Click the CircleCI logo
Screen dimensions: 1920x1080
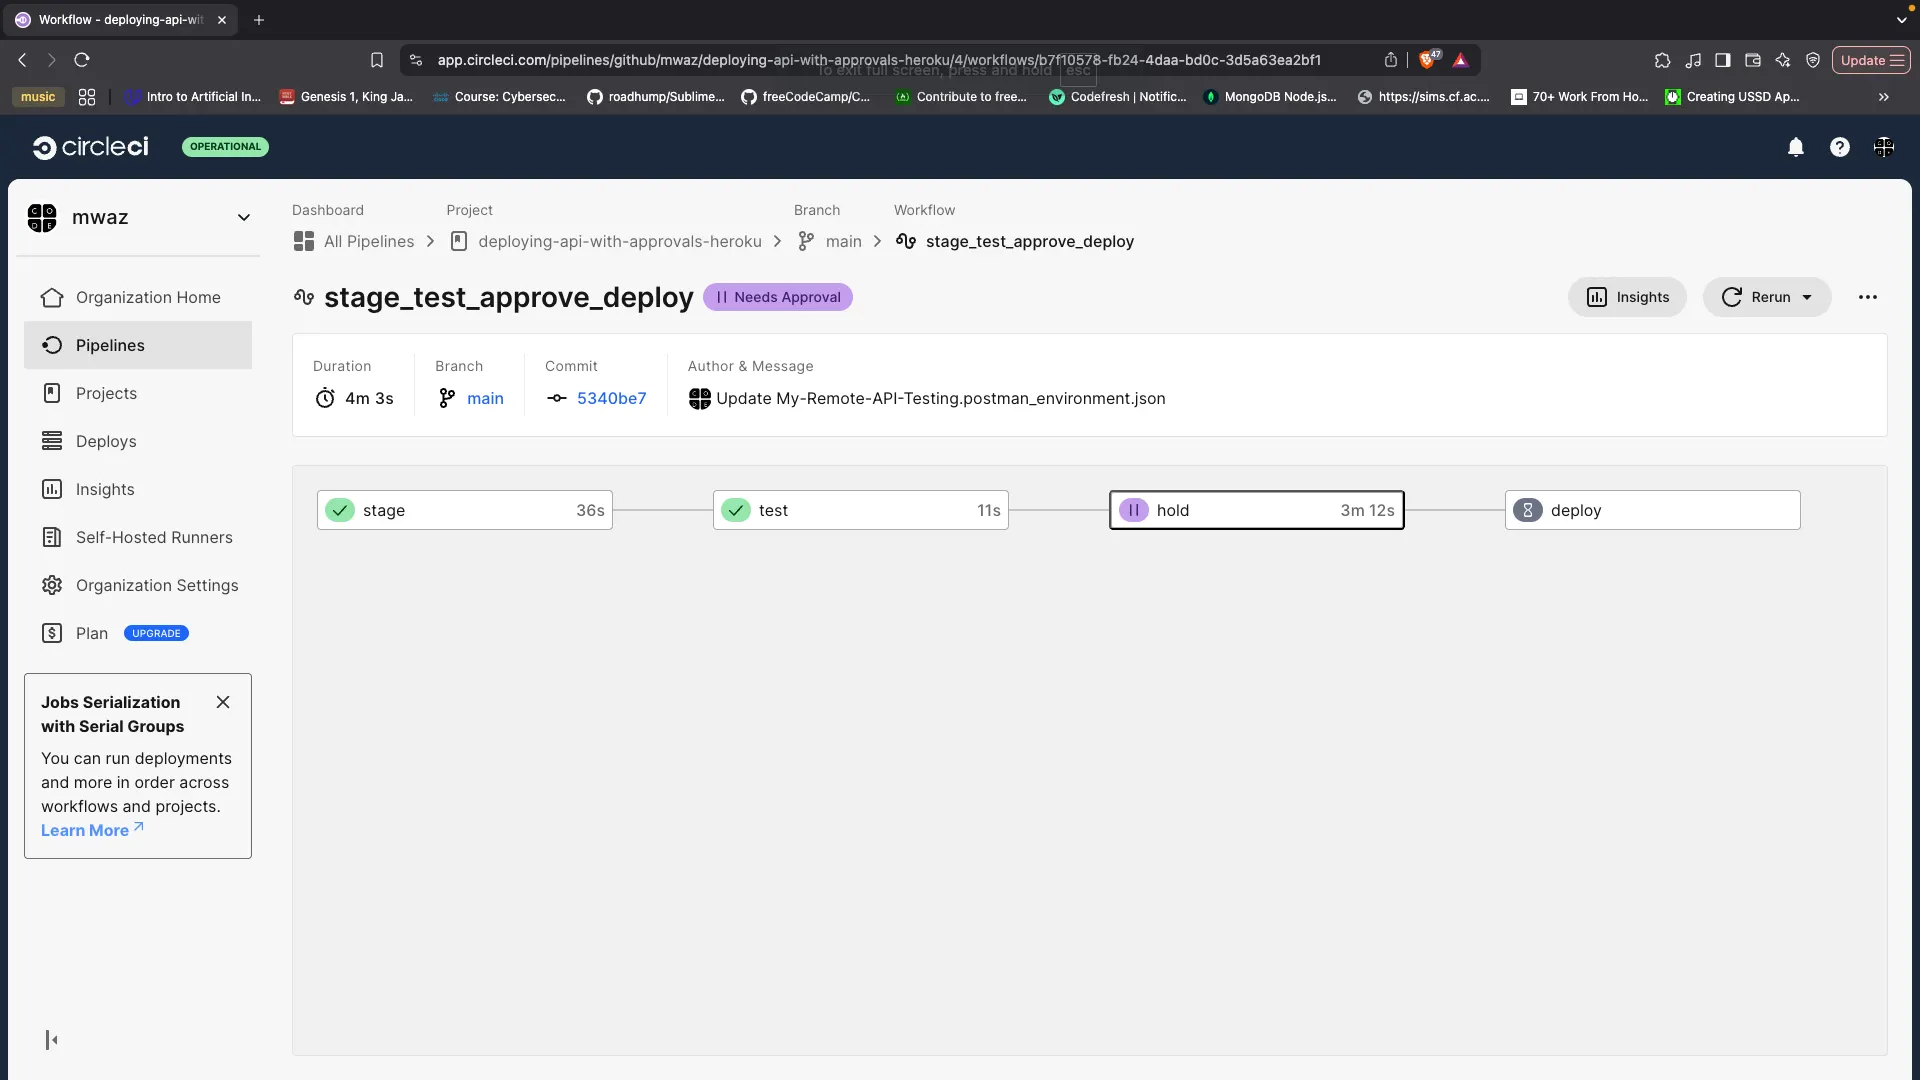coord(91,147)
